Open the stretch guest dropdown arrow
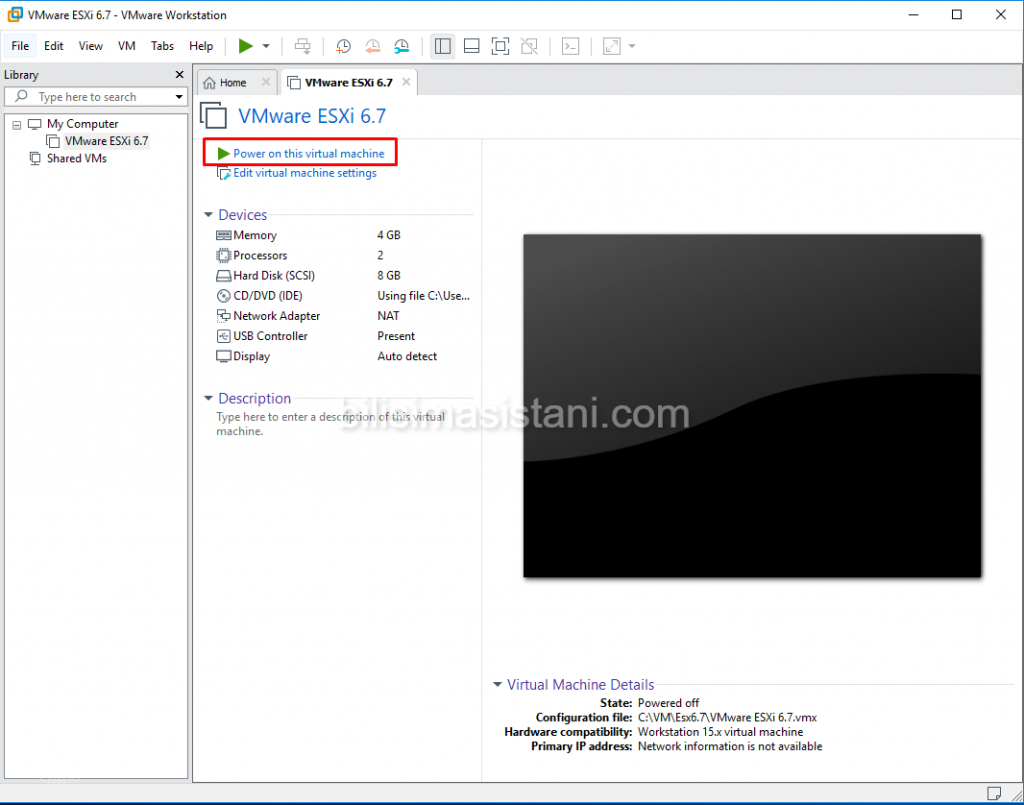This screenshot has width=1024, height=805. coord(632,46)
